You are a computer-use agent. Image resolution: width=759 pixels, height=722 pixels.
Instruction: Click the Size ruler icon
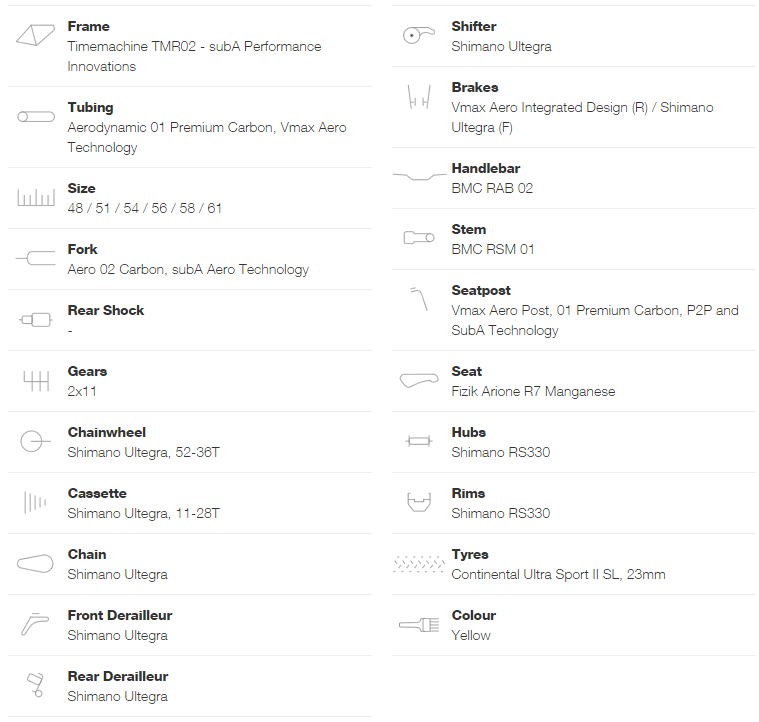(x=36, y=197)
